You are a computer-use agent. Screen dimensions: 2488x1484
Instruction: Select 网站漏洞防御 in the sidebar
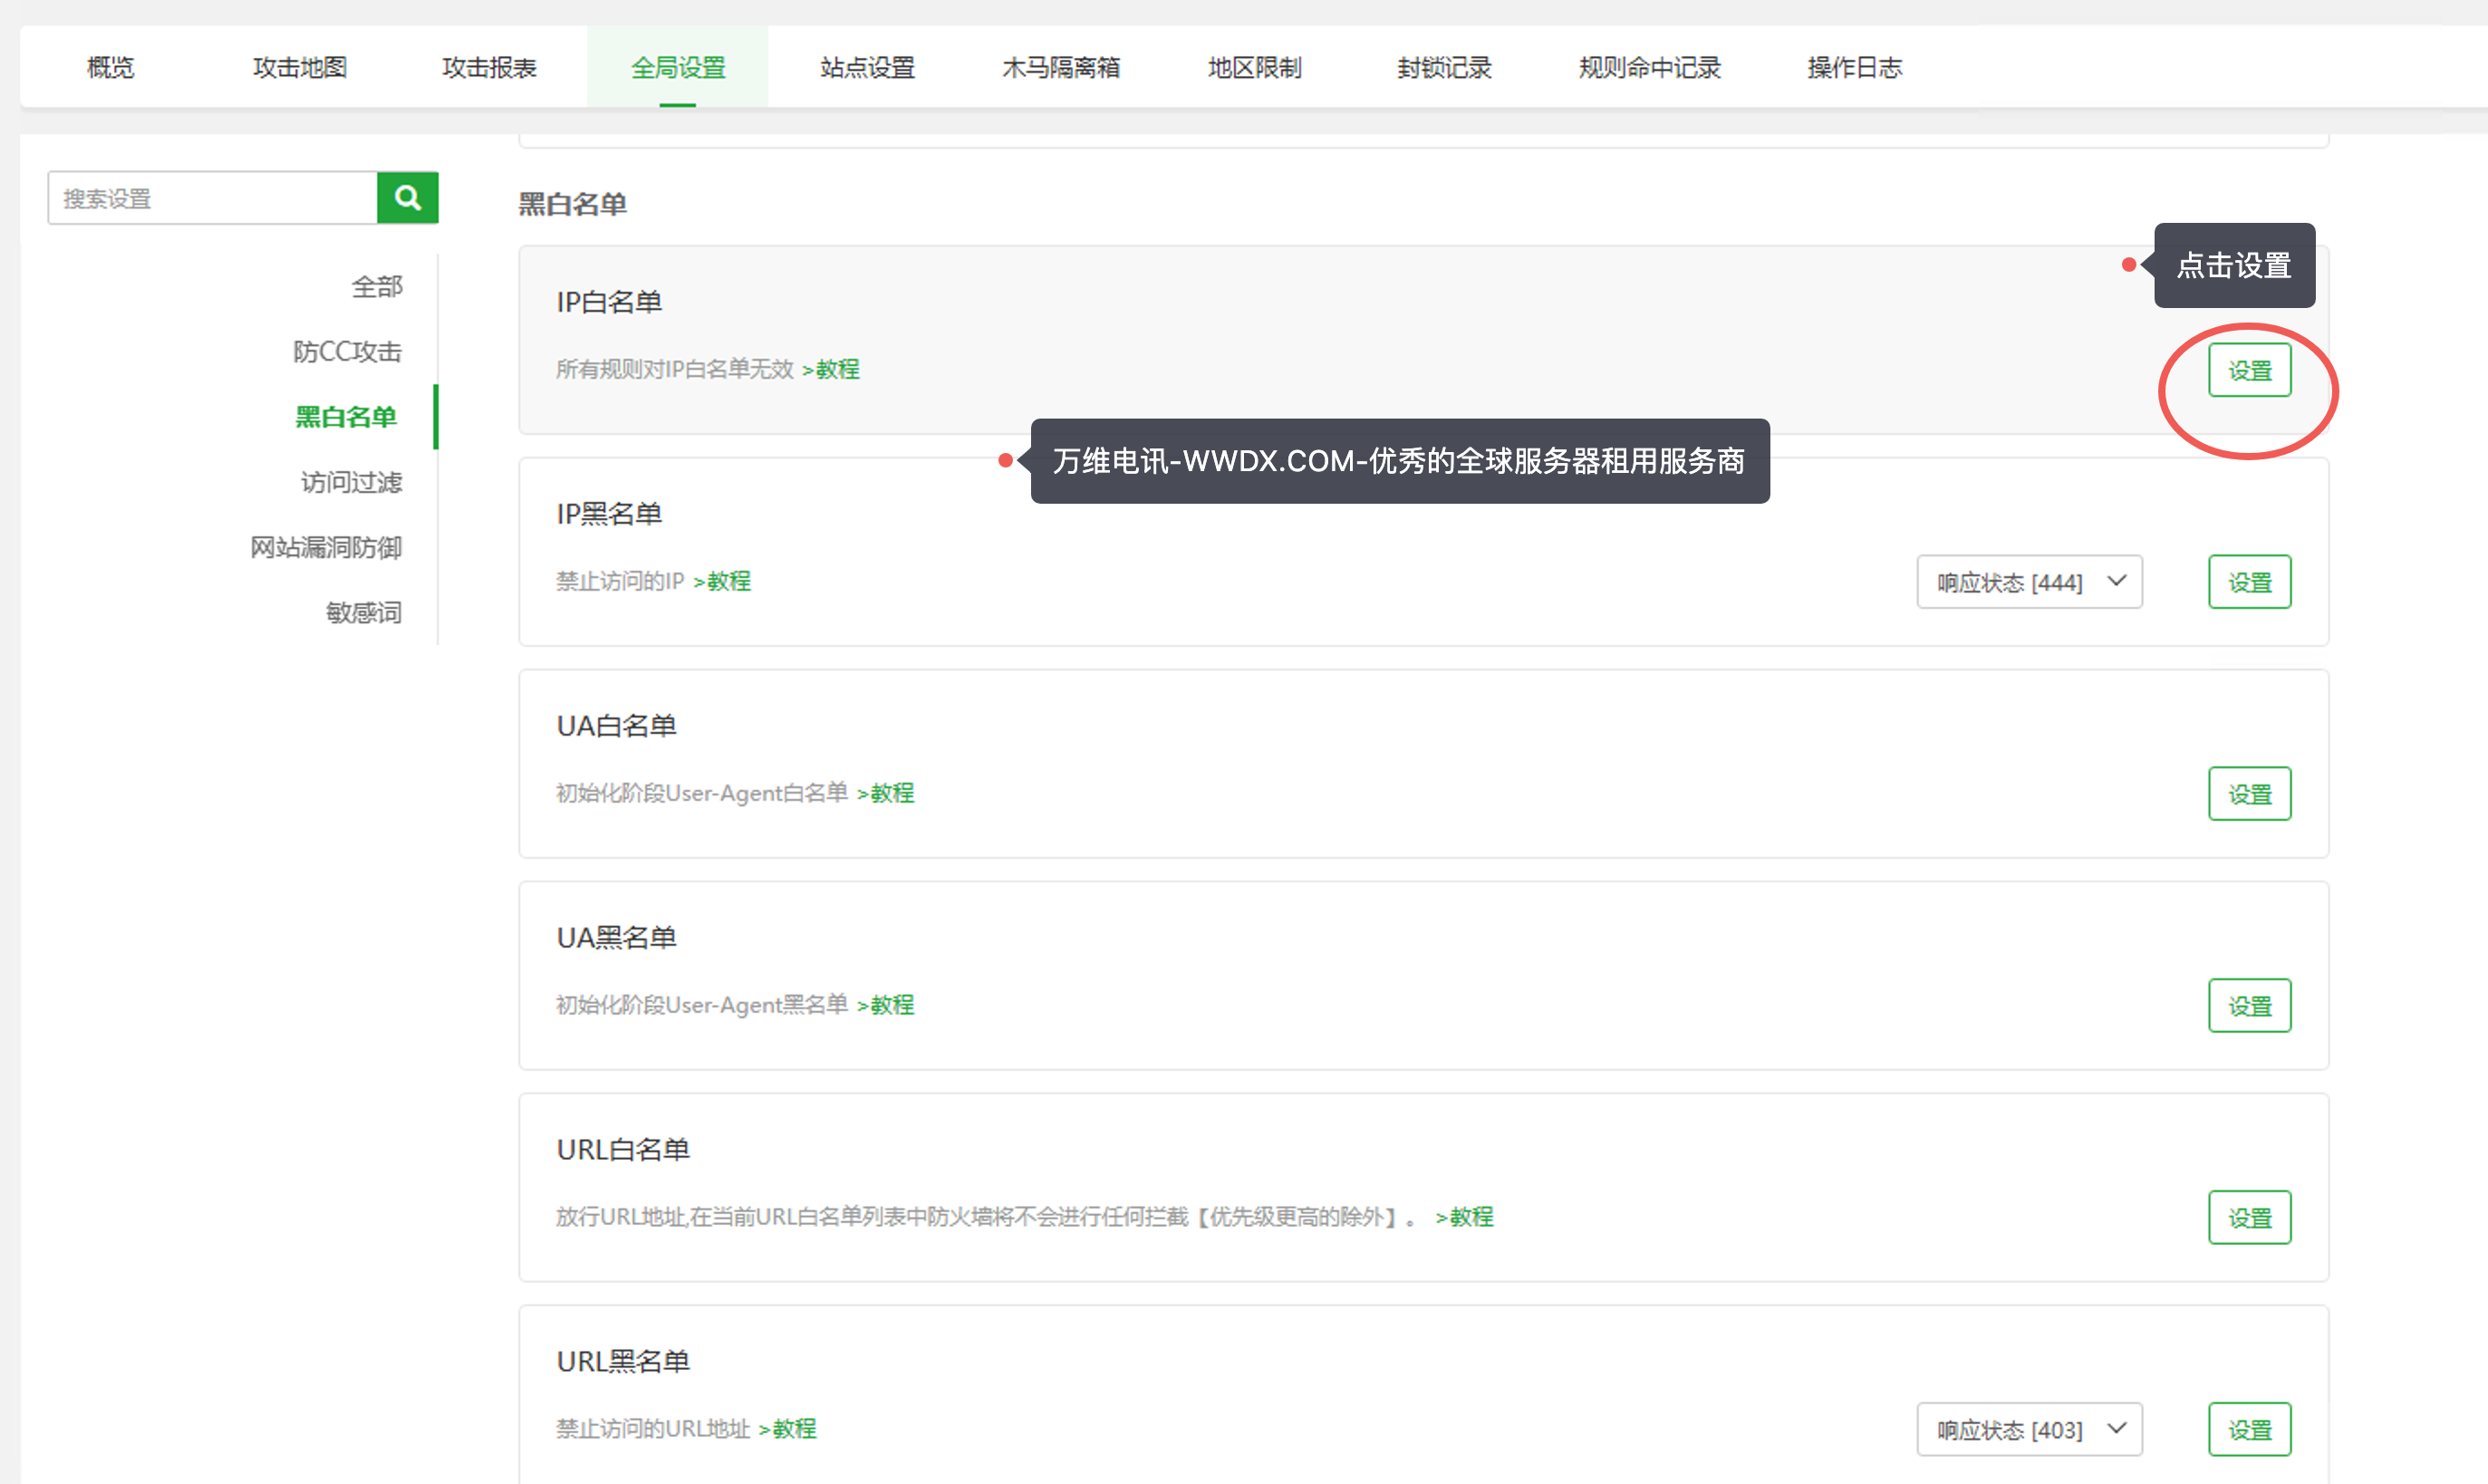point(326,547)
